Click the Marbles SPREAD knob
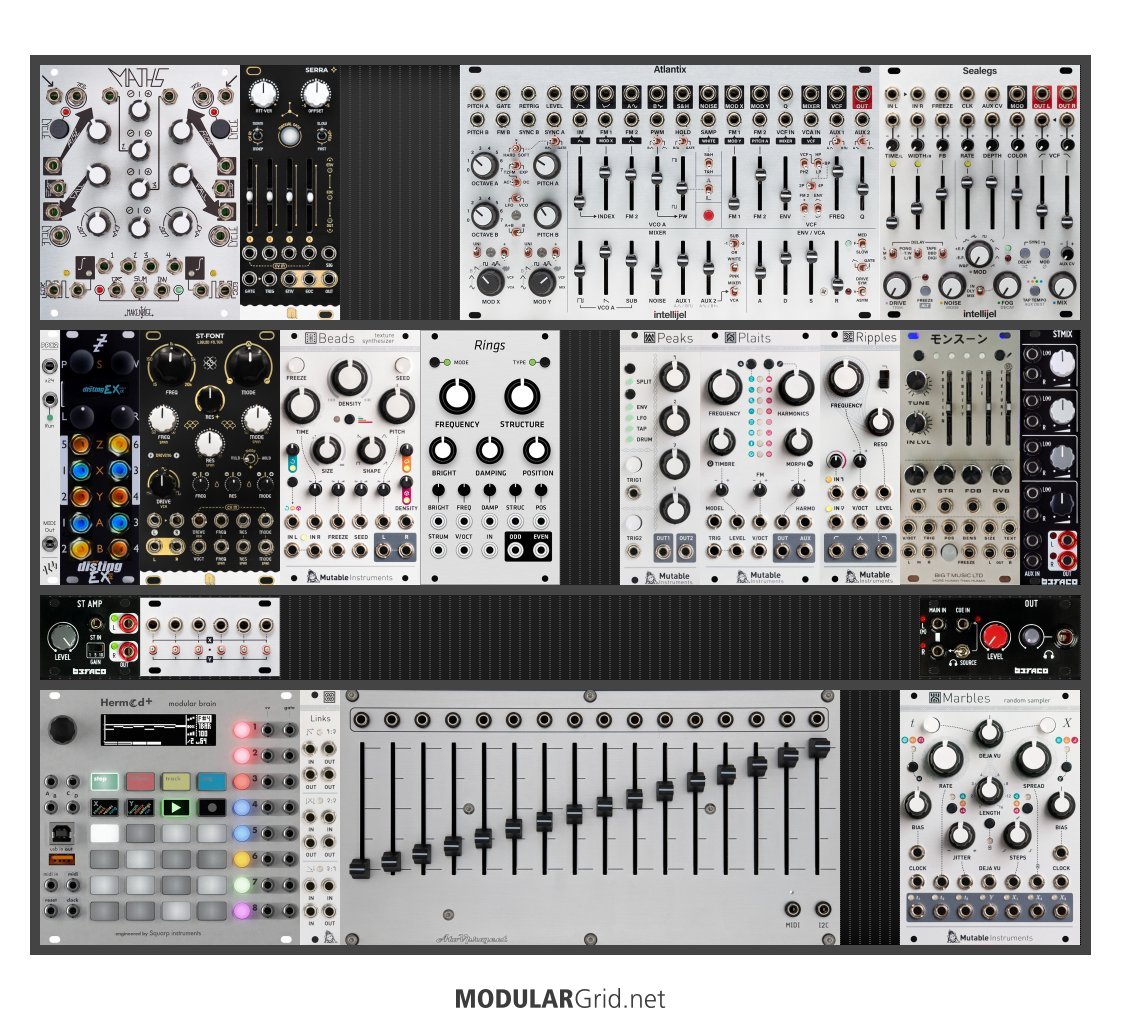The width and height of the screenshot is (1121, 1020). 1032,760
